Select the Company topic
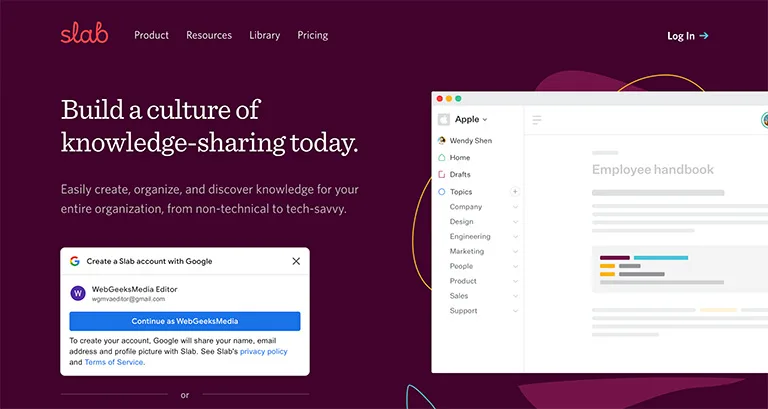The height and width of the screenshot is (409, 768). pyautogui.click(x=466, y=207)
